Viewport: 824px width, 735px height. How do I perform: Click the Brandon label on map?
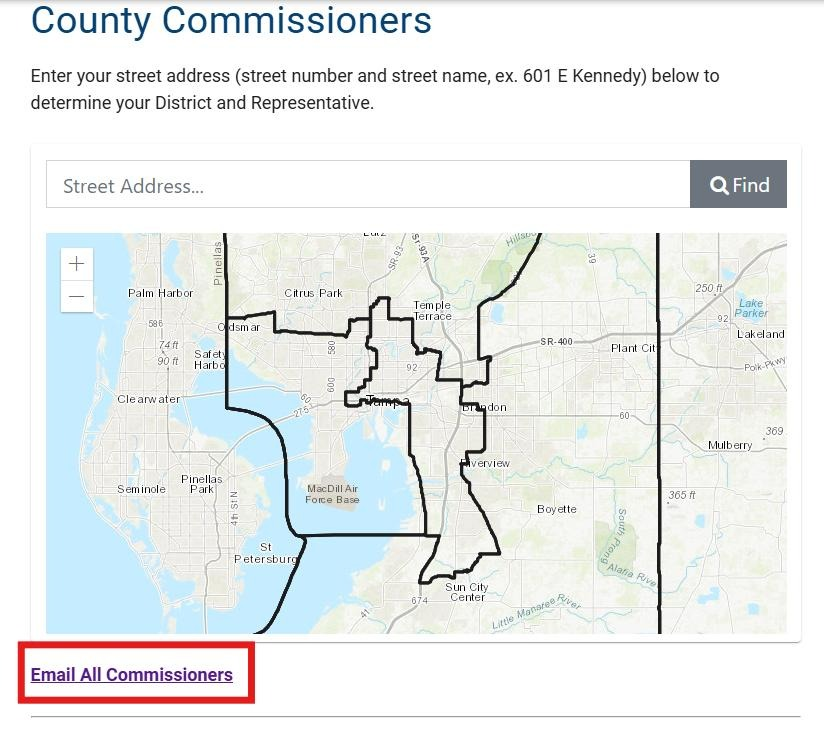click(x=485, y=408)
